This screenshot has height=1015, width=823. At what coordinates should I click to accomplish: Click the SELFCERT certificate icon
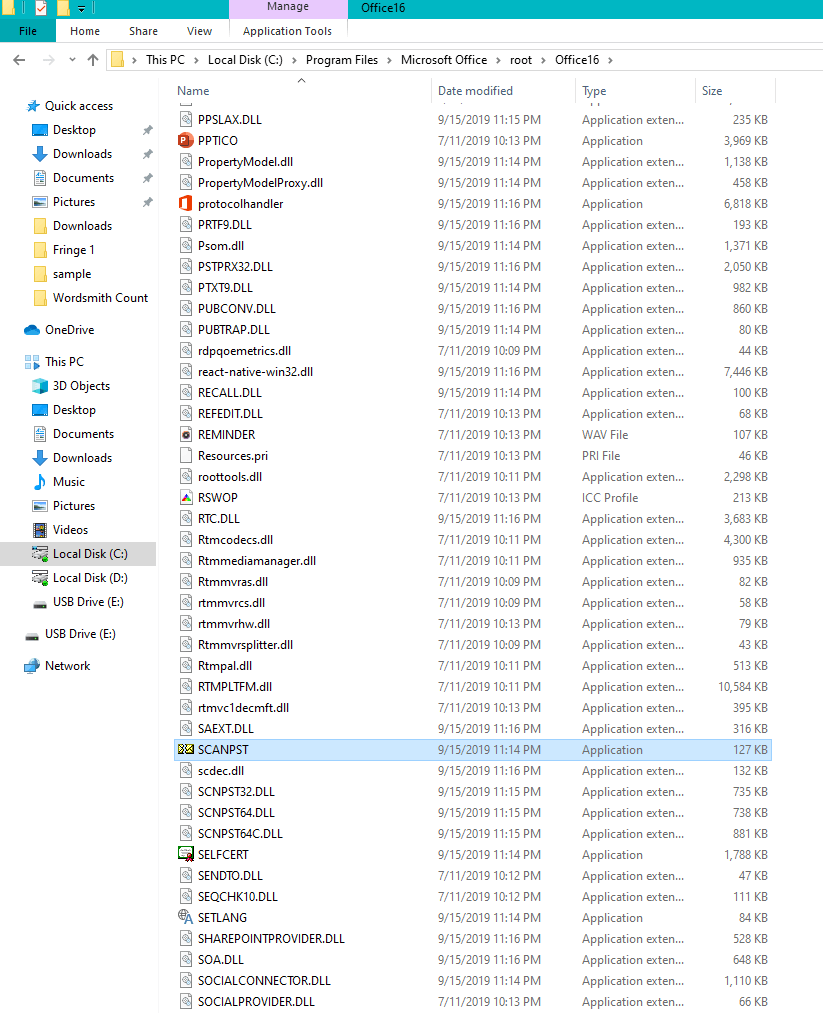point(186,854)
